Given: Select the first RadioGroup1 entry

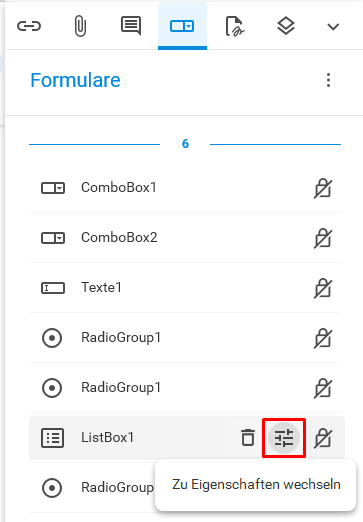Looking at the screenshot, I should [185, 338].
